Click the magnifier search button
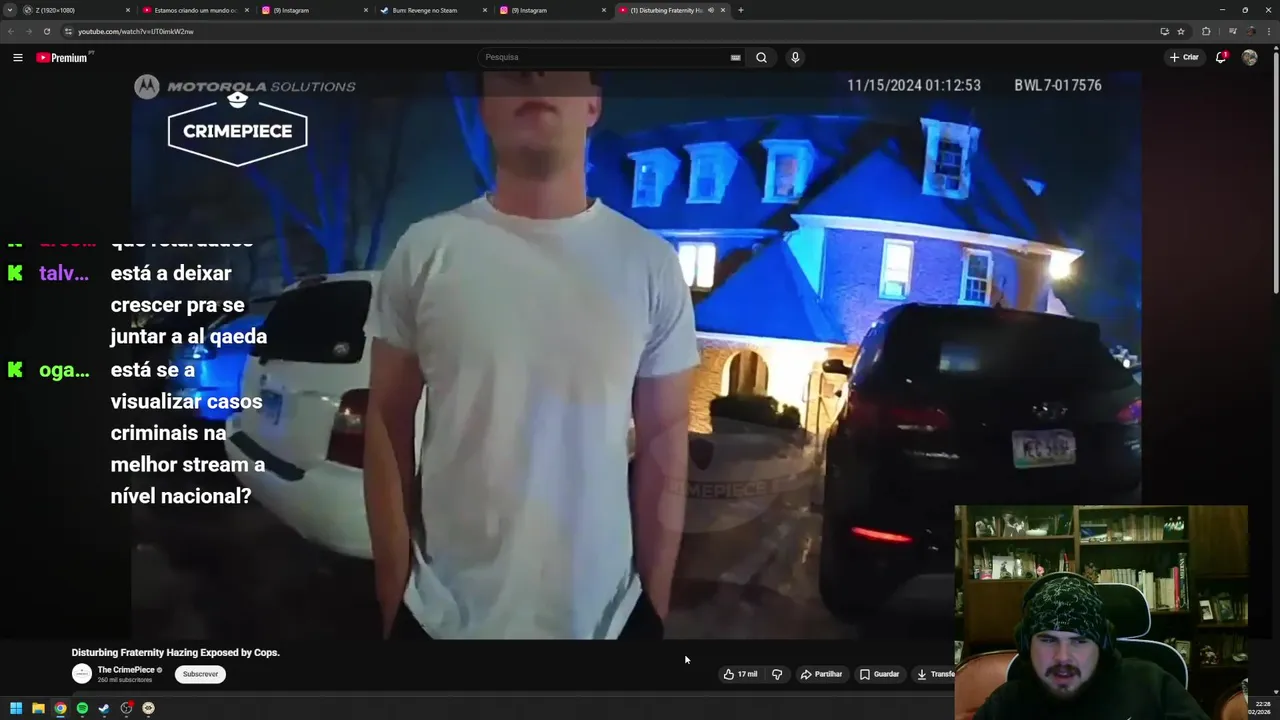 click(761, 57)
